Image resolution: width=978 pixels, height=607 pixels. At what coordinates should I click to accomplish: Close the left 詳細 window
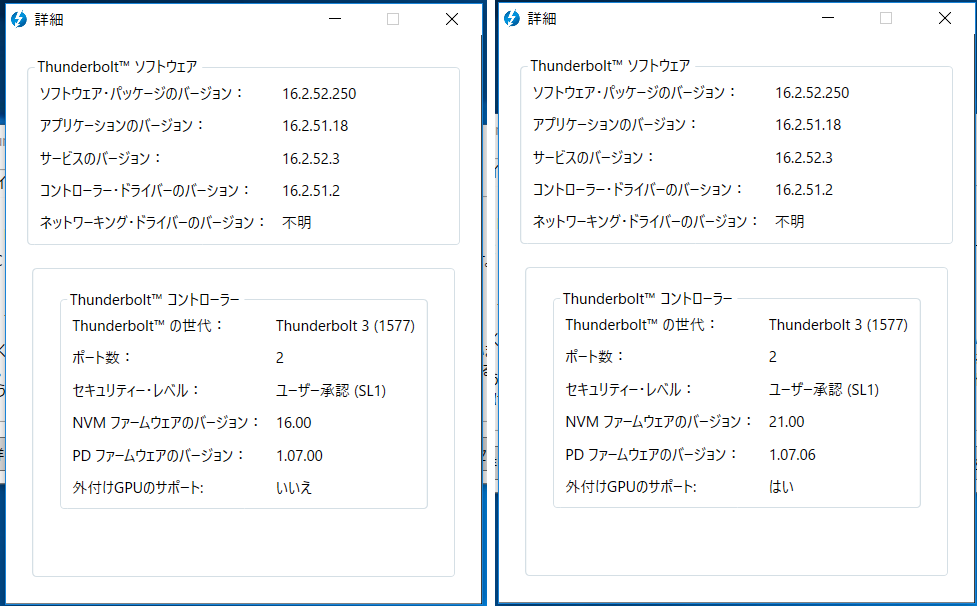[452, 19]
